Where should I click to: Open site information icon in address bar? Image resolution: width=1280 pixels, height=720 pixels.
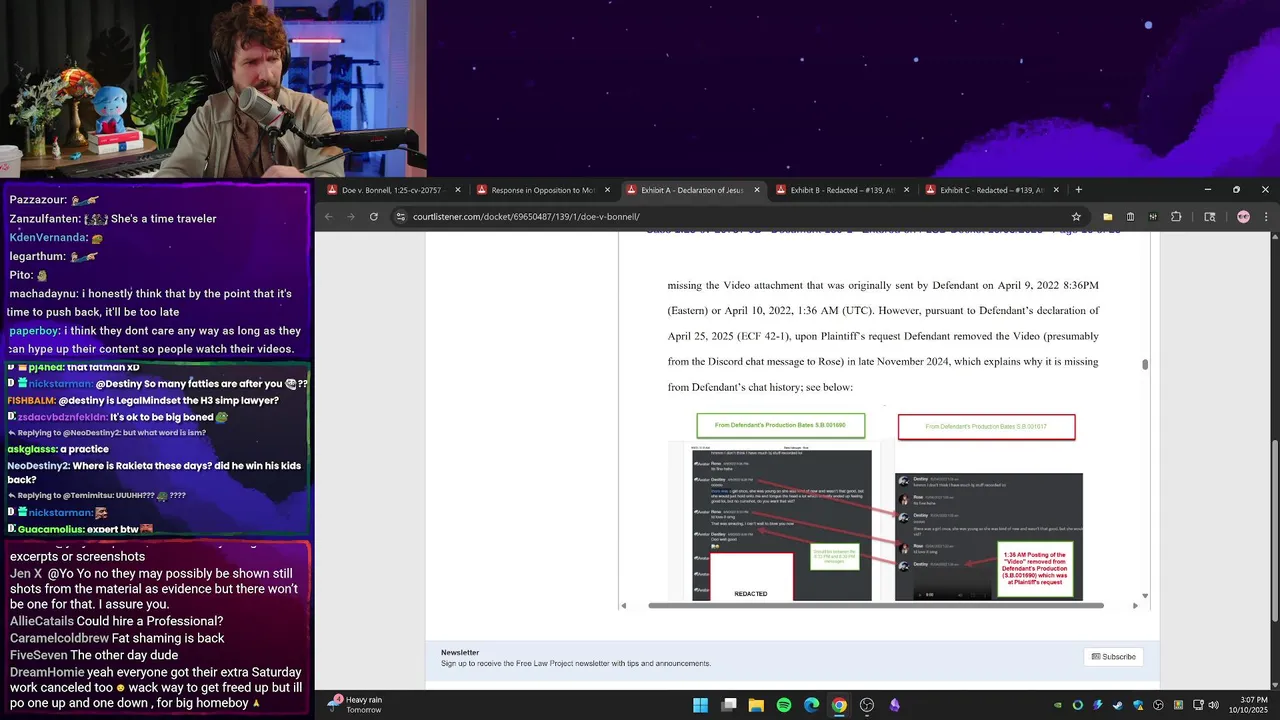coord(400,216)
